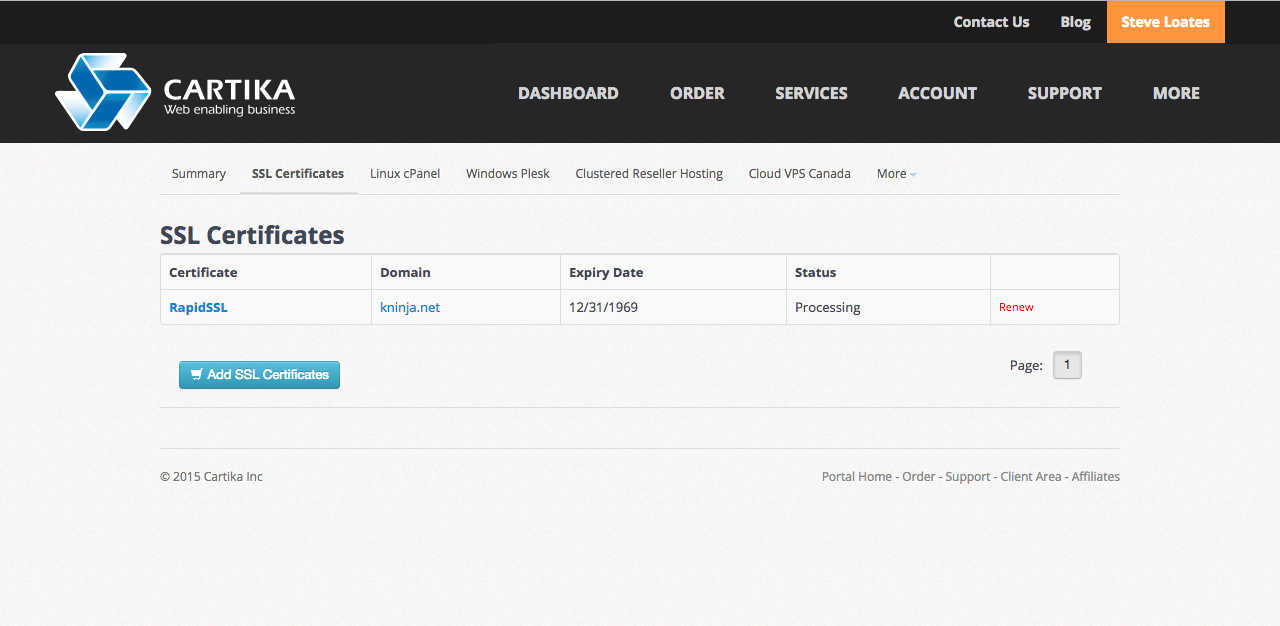Open the SERVICES menu
This screenshot has width=1280, height=626.
pos(811,93)
